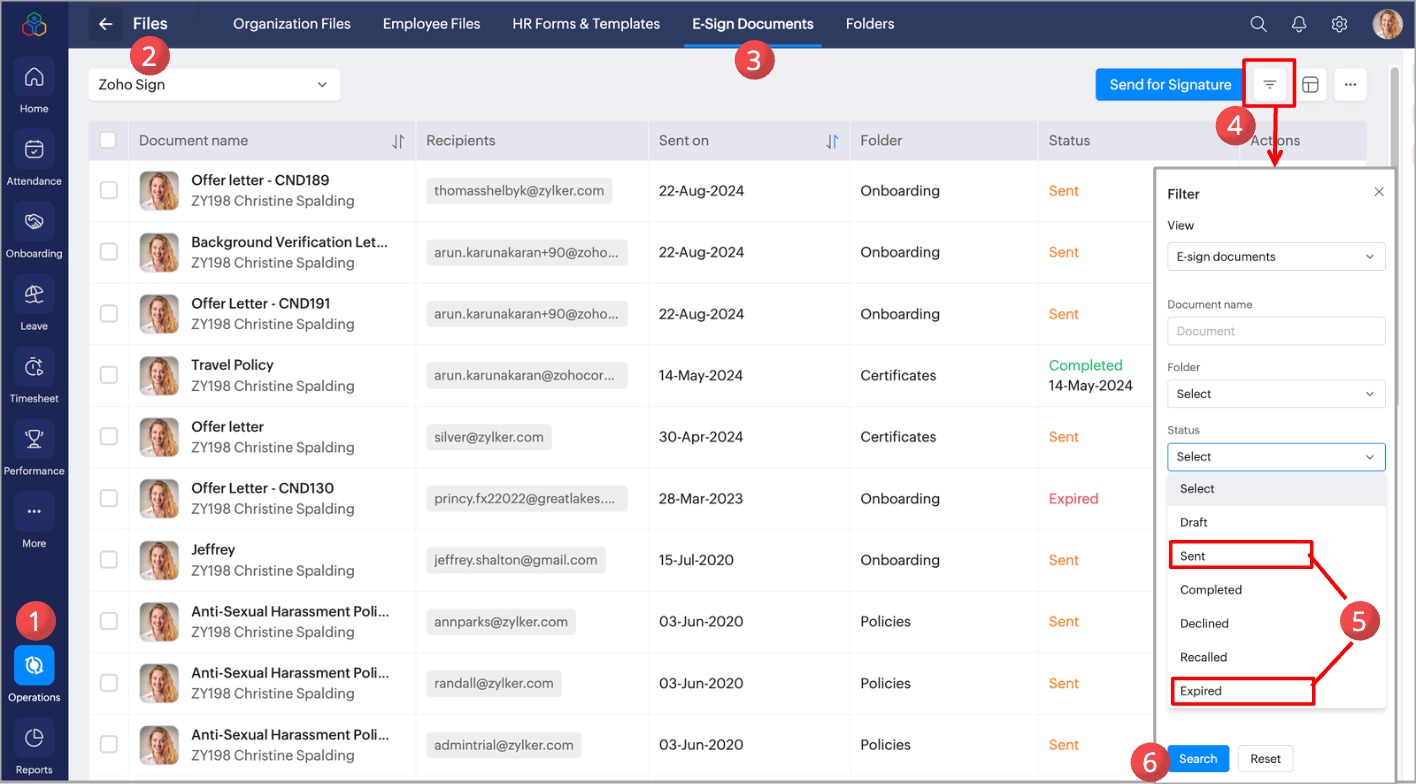Open Performance trophy icon in sidebar
This screenshot has width=1416, height=784.
point(34,439)
